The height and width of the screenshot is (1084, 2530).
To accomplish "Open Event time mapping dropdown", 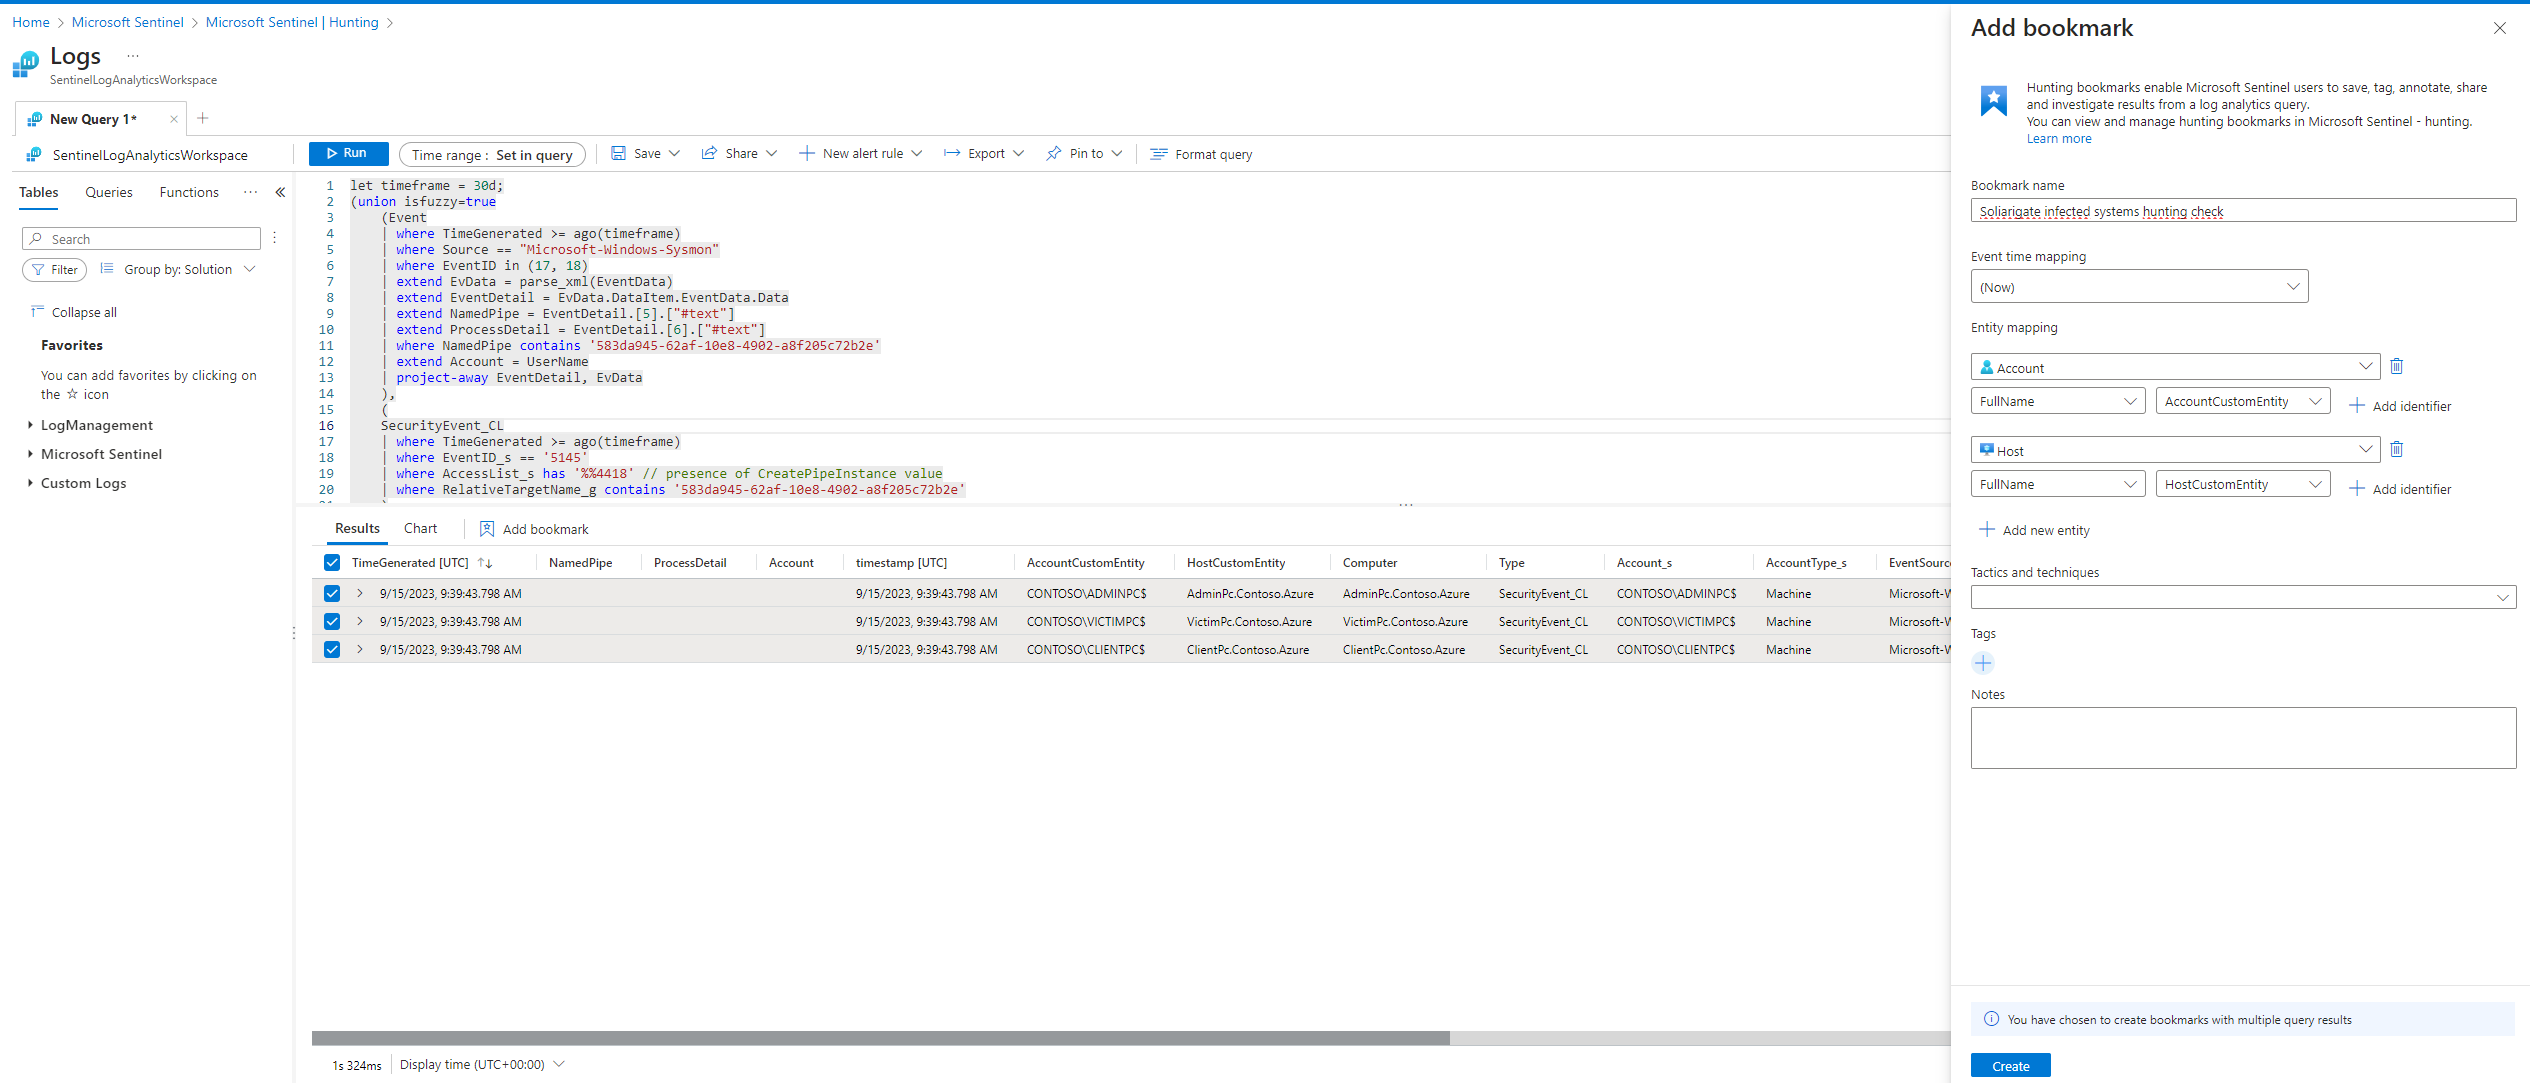I will coord(2139,287).
